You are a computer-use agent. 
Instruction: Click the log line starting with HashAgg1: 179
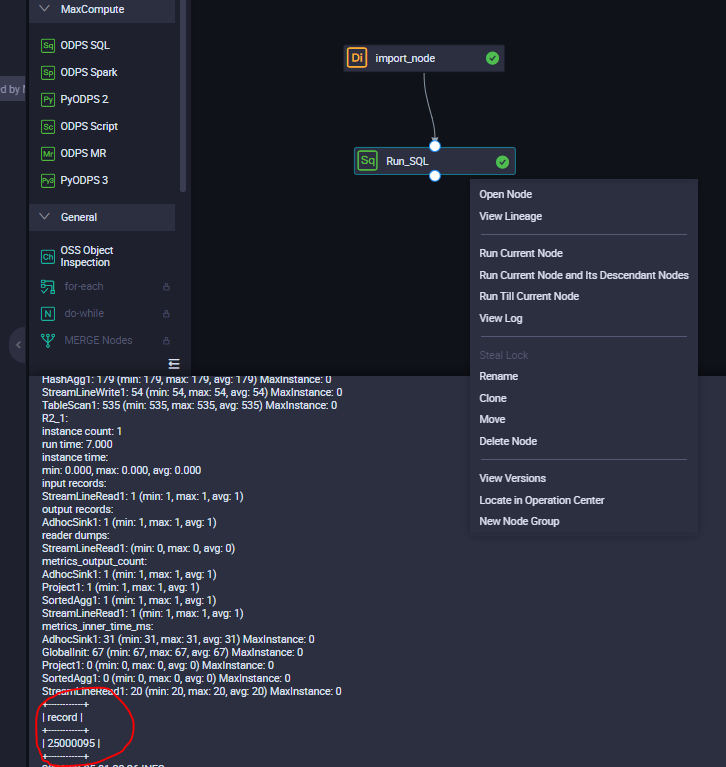[186, 380]
